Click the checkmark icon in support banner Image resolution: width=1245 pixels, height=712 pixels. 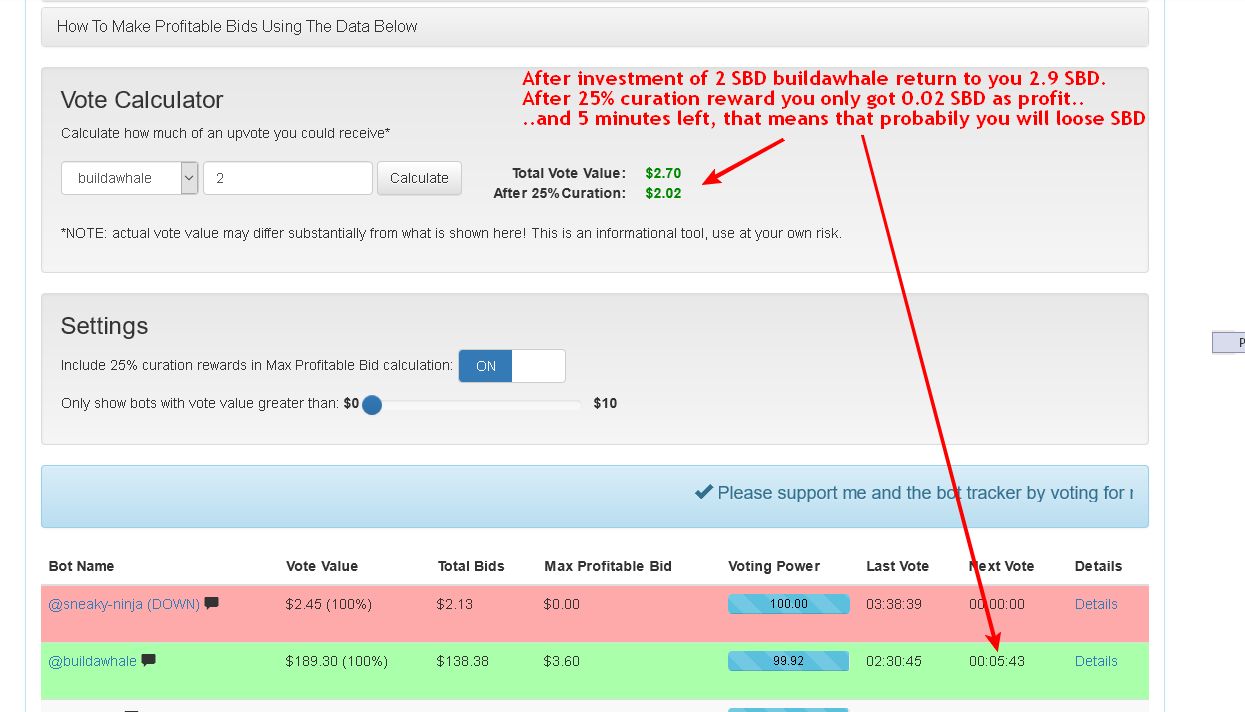point(703,492)
